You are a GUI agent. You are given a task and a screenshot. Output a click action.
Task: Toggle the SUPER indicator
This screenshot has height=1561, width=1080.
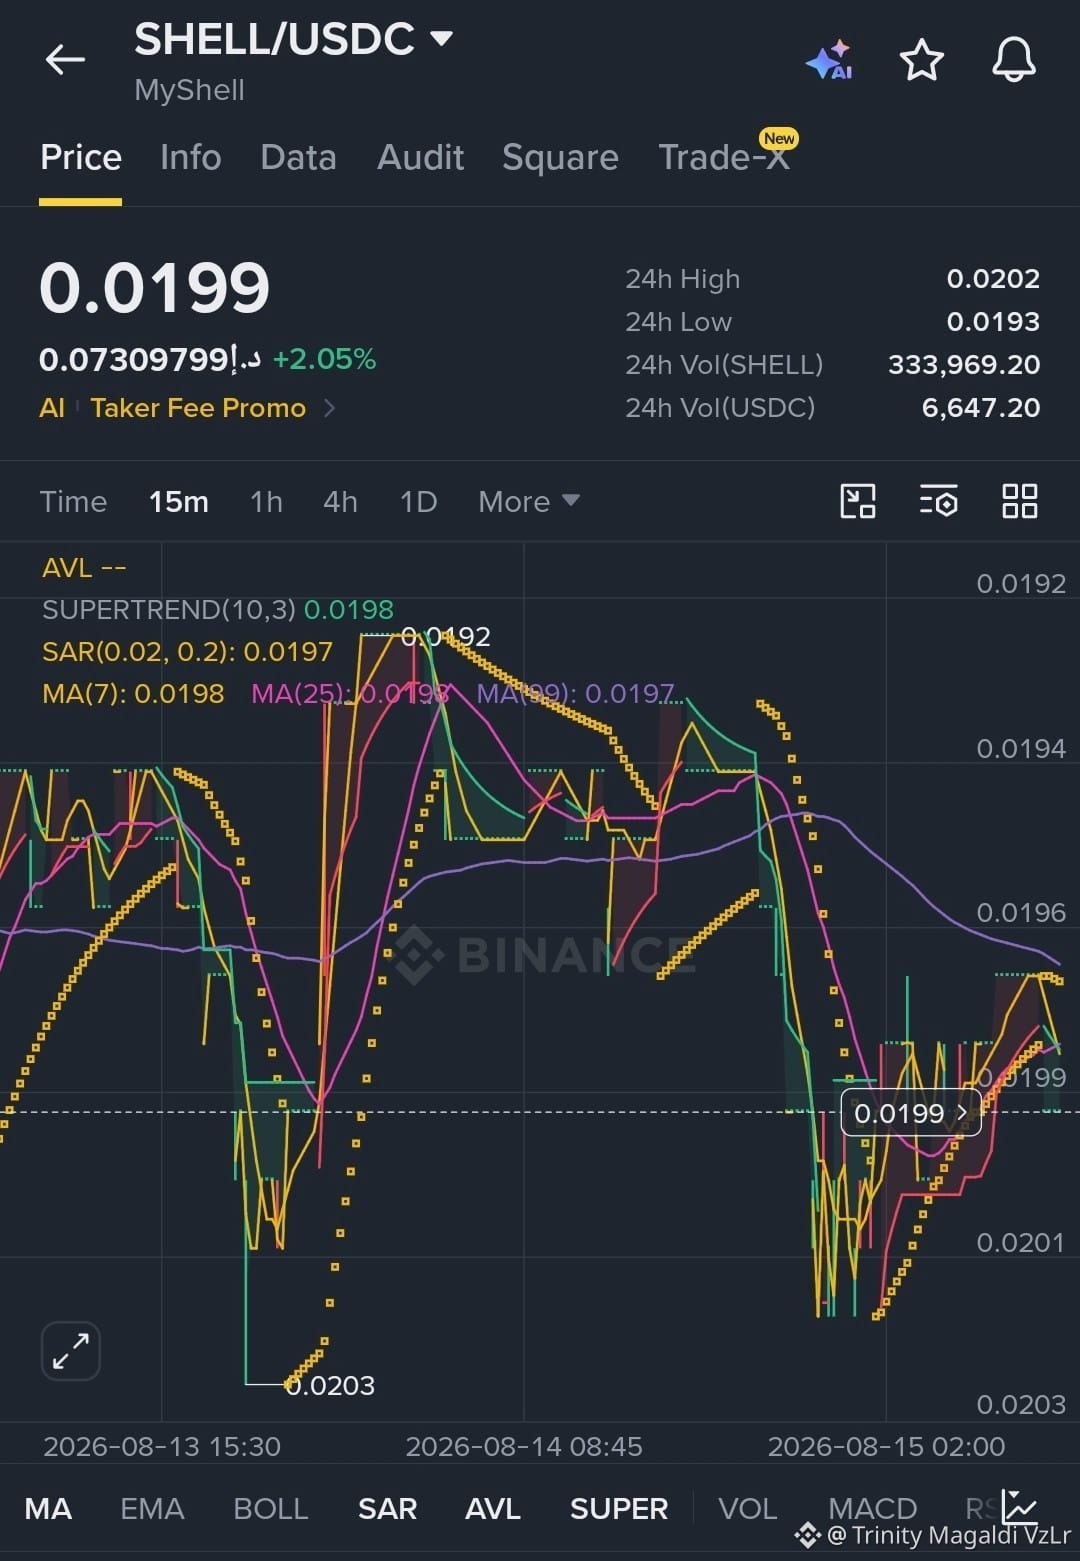619,1508
